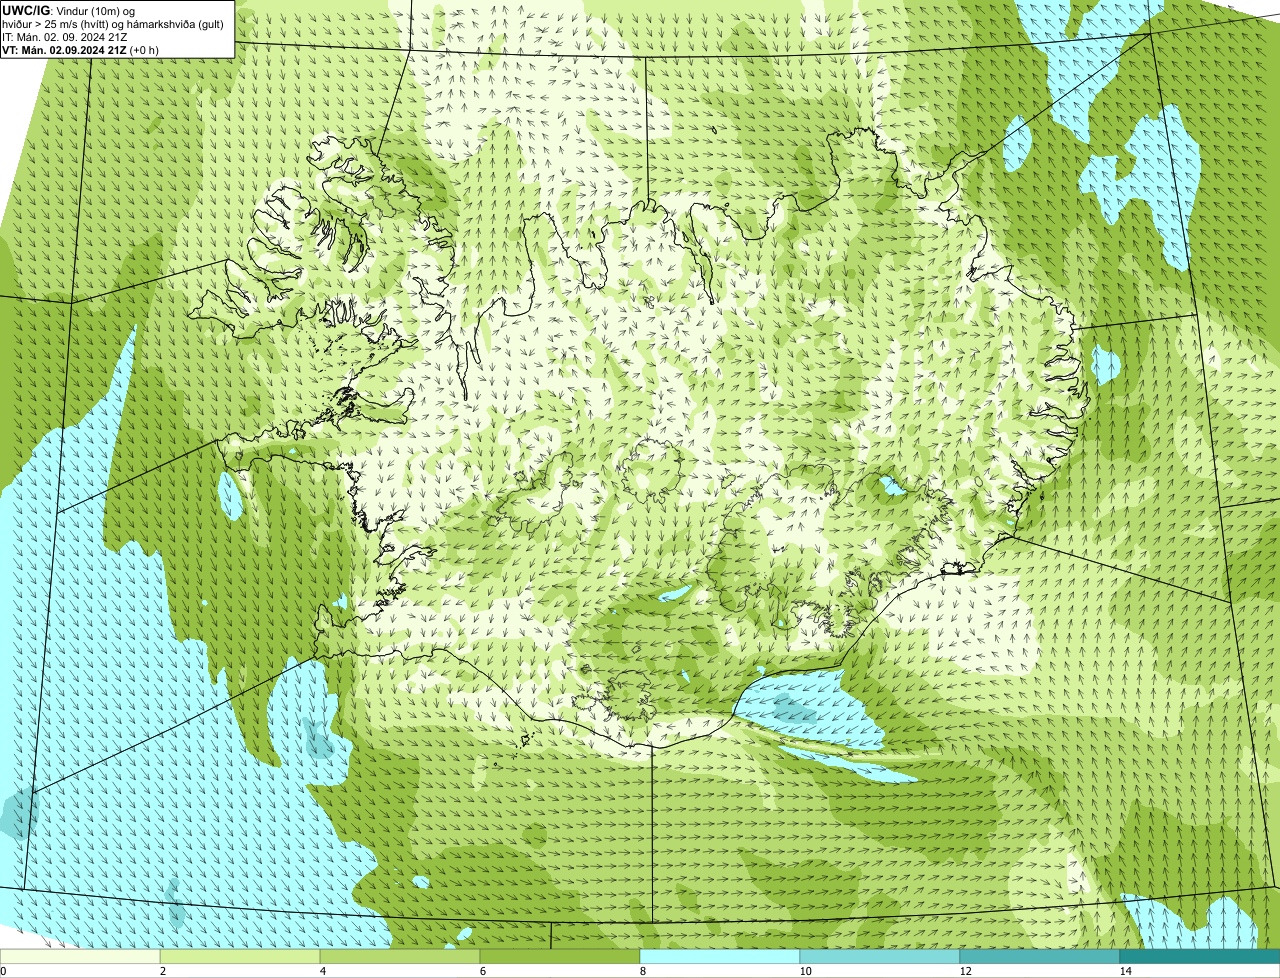Viewport: 1280px width, 978px height.
Task: Click the scale label '10'
Action: pos(805,971)
